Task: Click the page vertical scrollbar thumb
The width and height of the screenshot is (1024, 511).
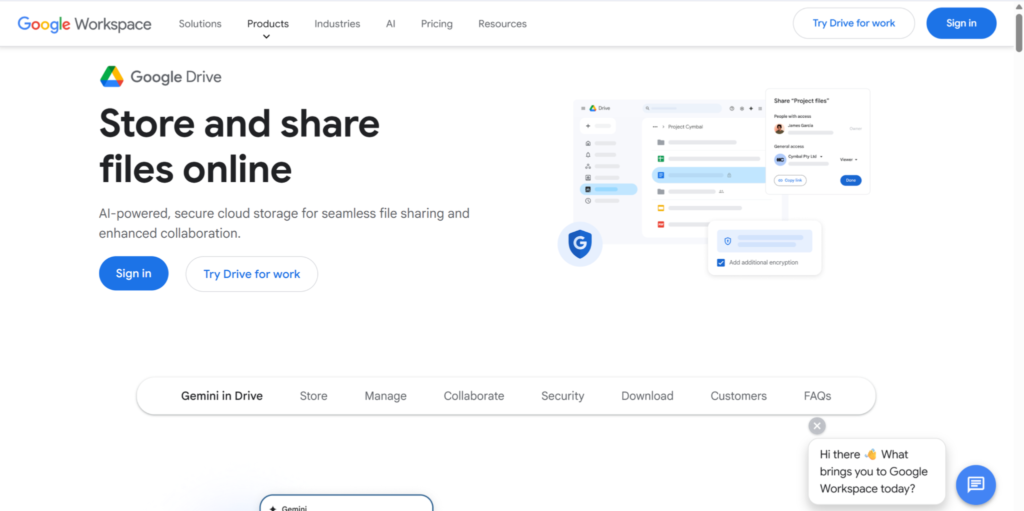Action: pyautogui.click(x=1019, y=33)
